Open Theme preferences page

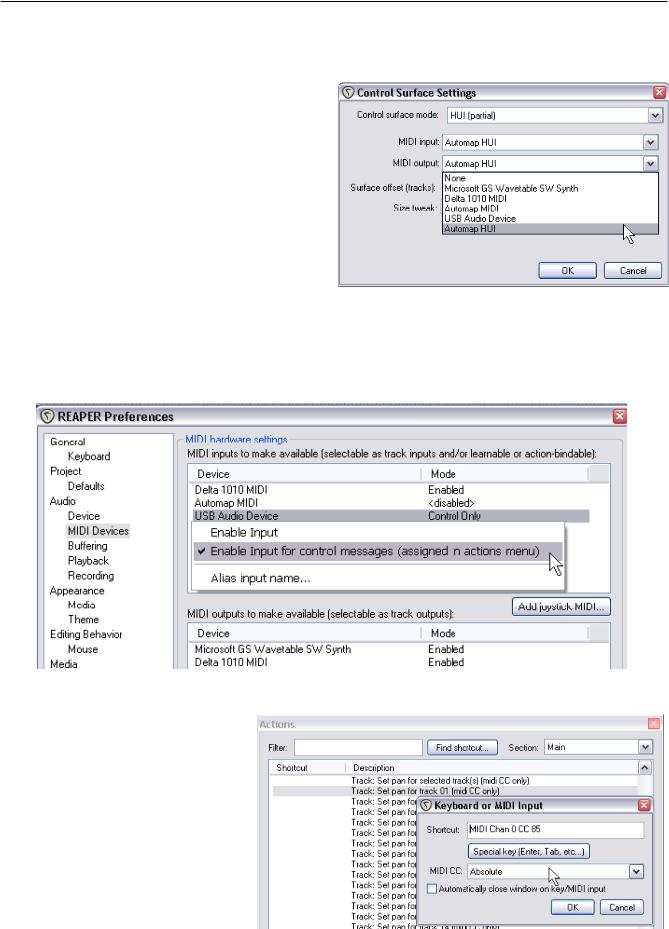83,619
